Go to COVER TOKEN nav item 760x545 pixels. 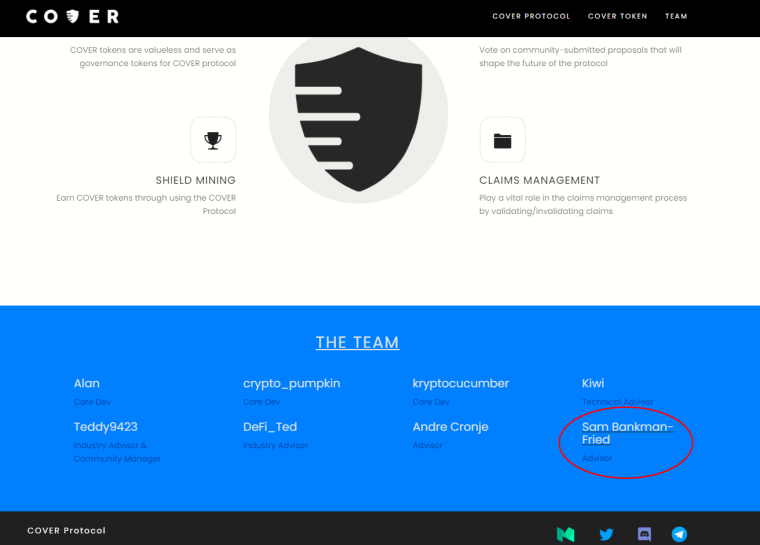click(x=618, y=16)
